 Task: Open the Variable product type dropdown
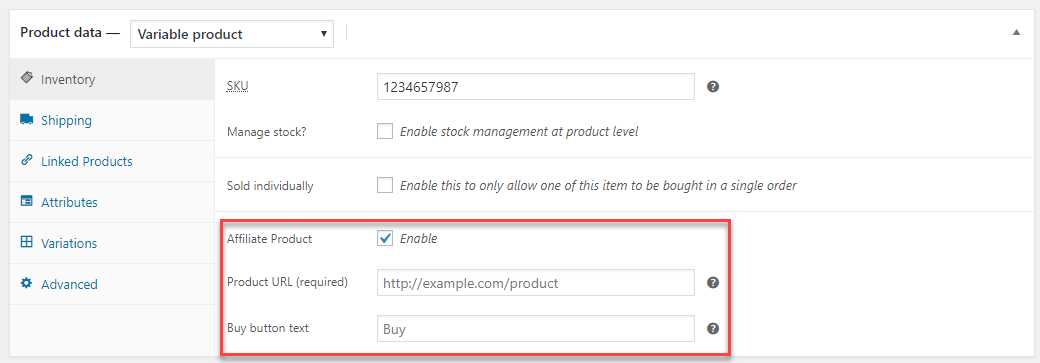coord(231,34)
